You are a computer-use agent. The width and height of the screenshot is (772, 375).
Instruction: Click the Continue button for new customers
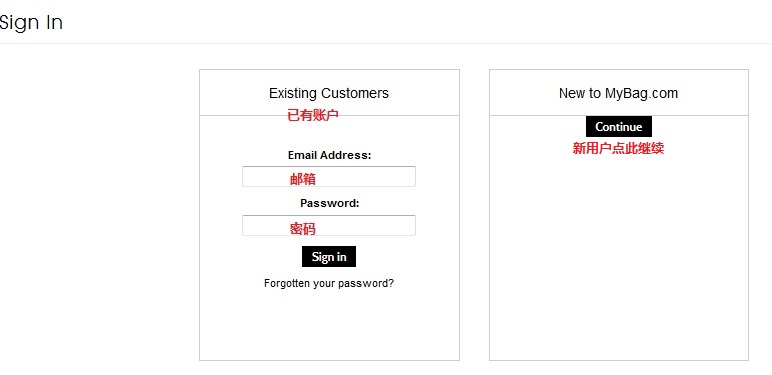coord(619,127)
